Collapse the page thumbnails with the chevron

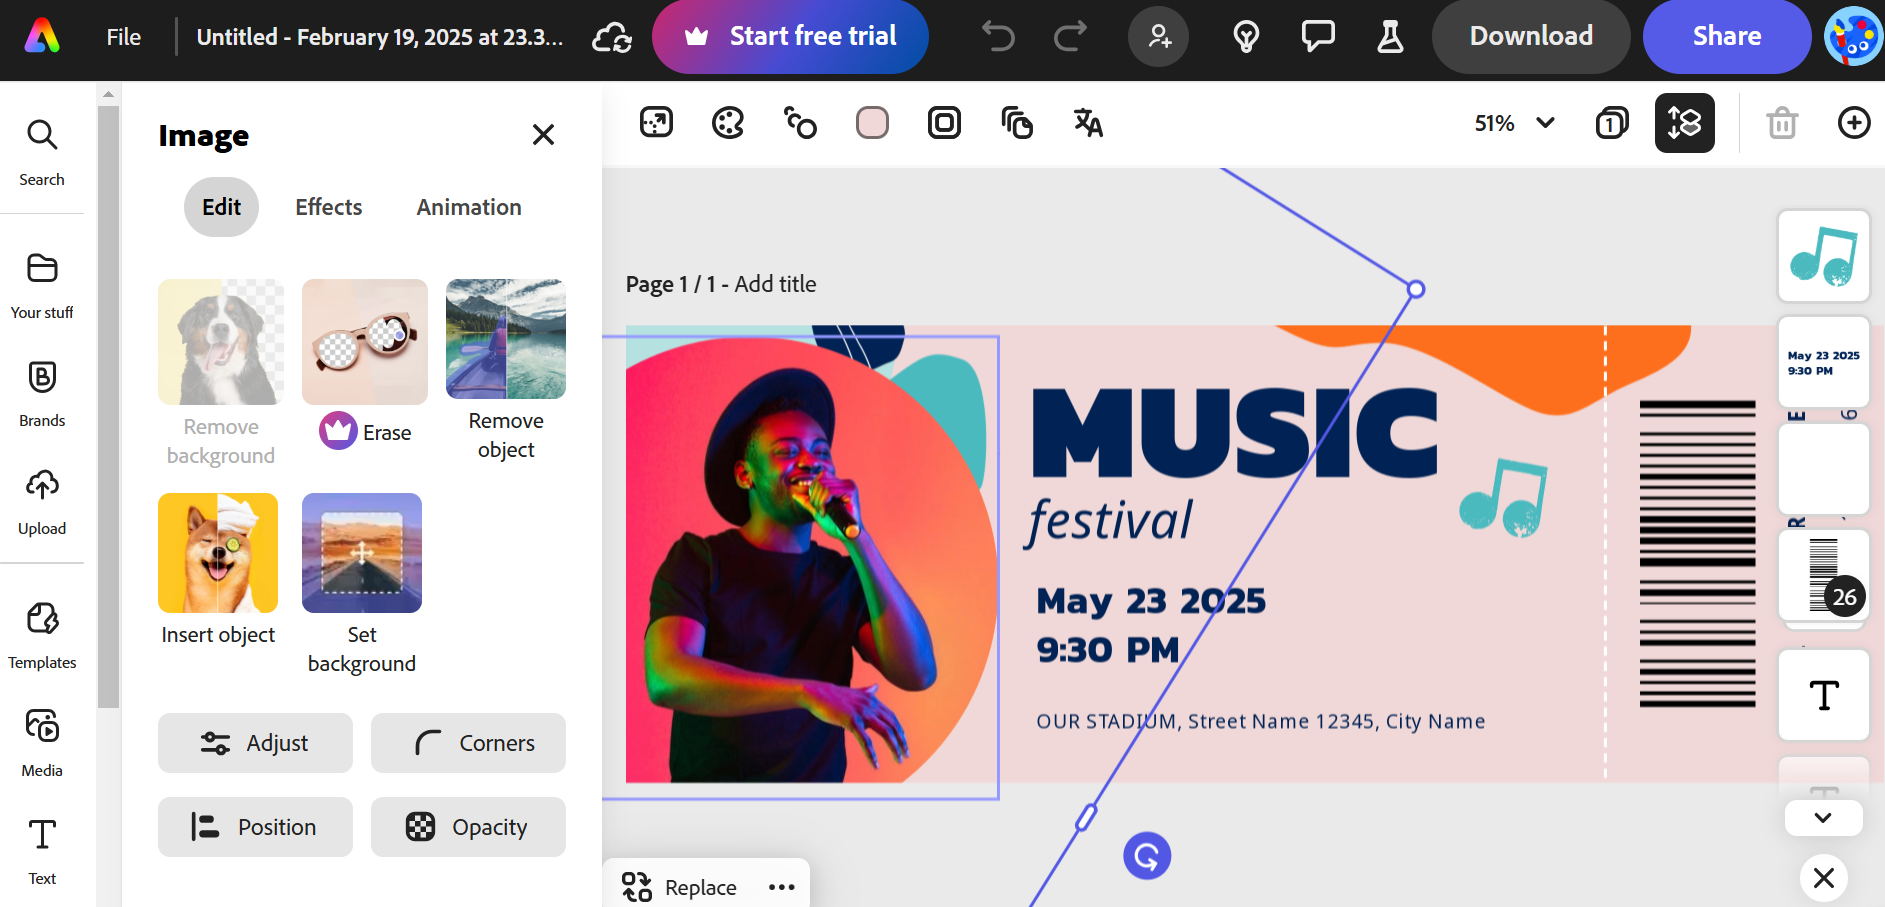[1823, 817]
